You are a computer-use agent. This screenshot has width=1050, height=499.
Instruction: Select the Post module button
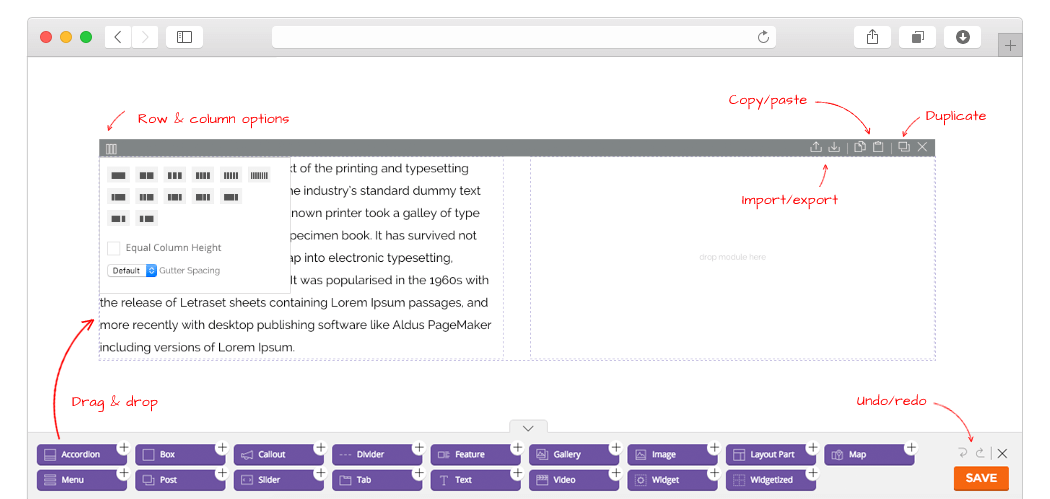pos(180,480)
